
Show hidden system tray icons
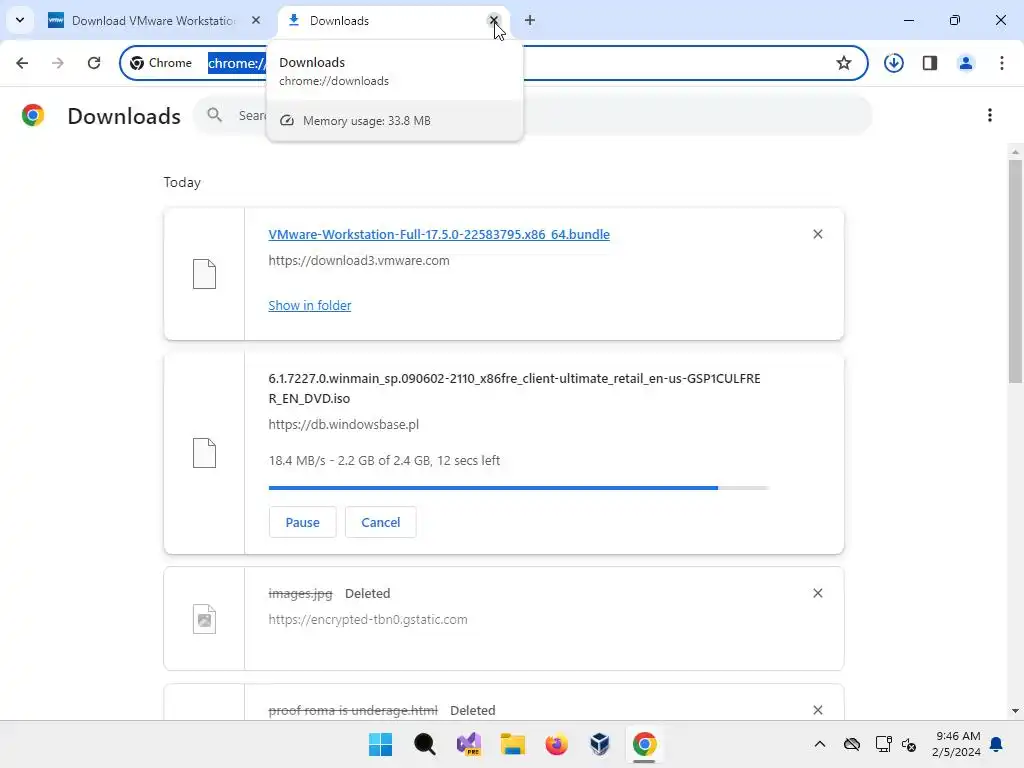click(820, 744)
